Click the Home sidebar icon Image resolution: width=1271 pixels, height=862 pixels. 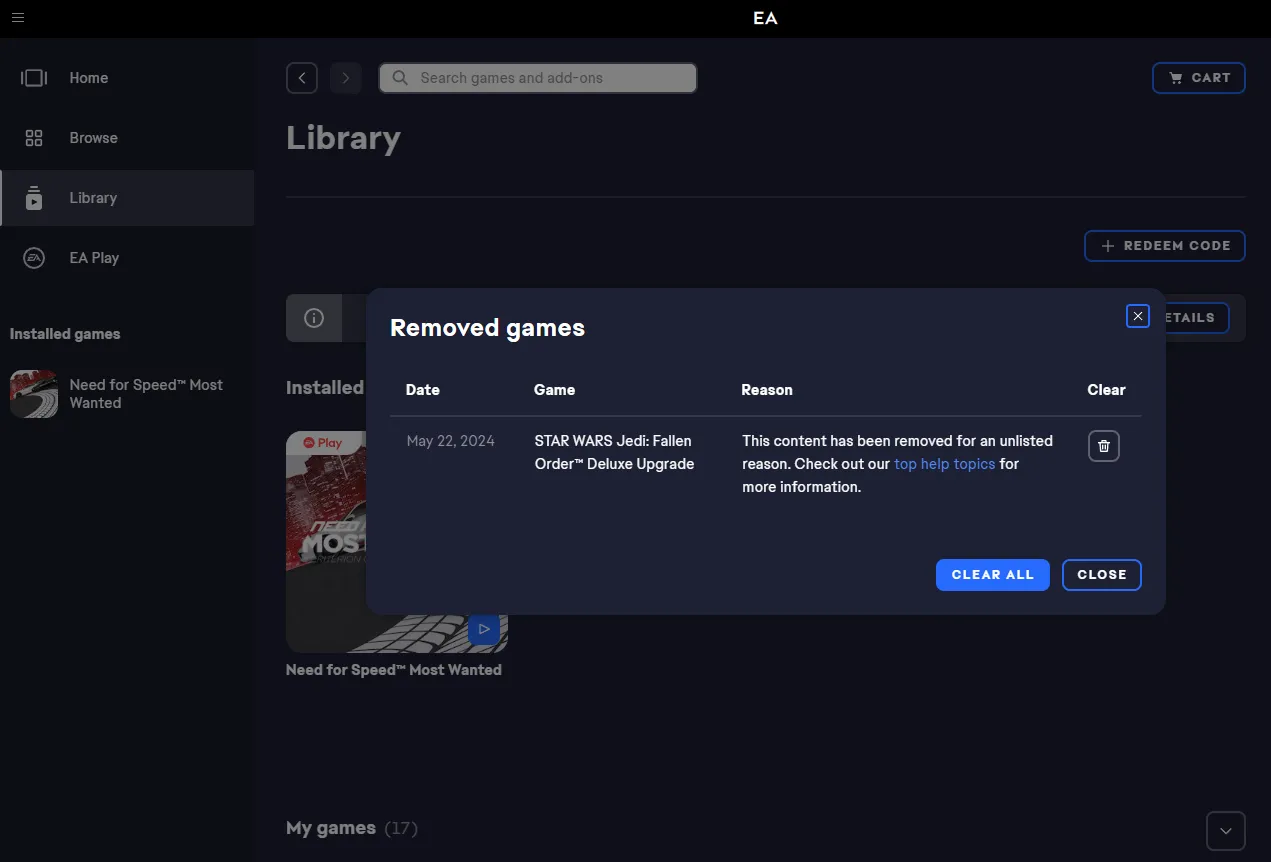[x=34, y=78]
